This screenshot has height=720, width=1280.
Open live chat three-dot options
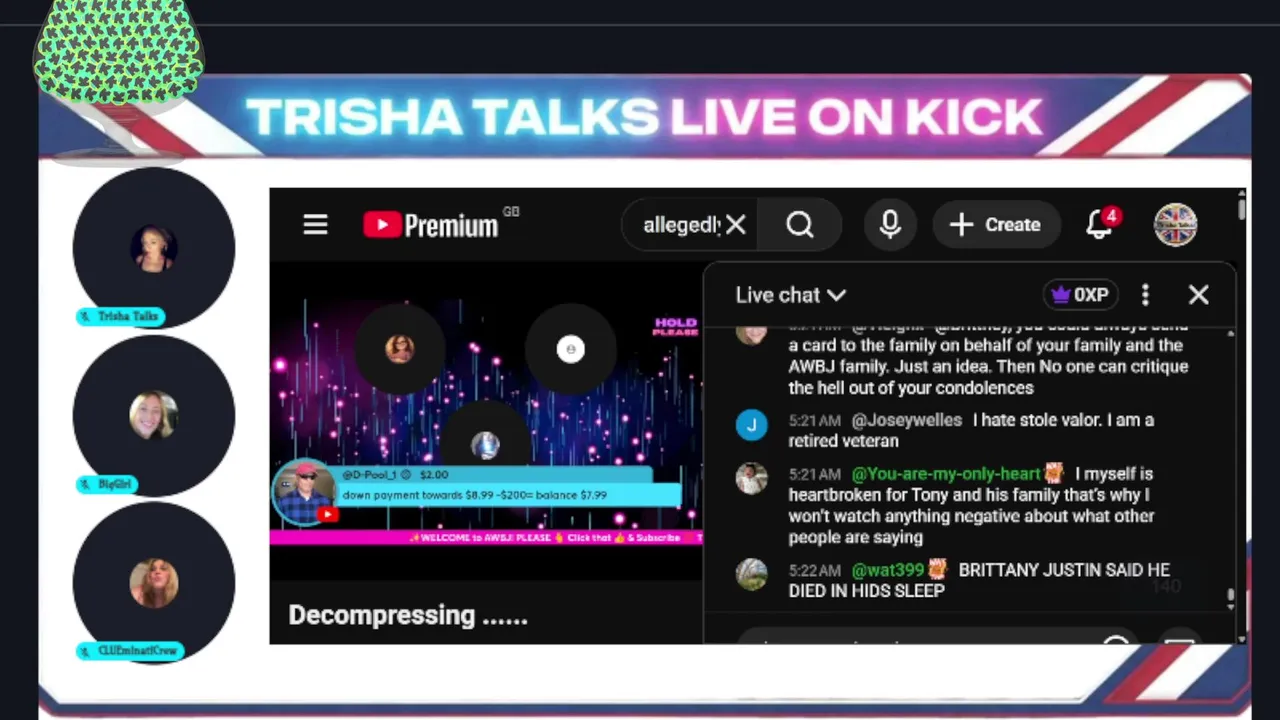coord(1146,295)
